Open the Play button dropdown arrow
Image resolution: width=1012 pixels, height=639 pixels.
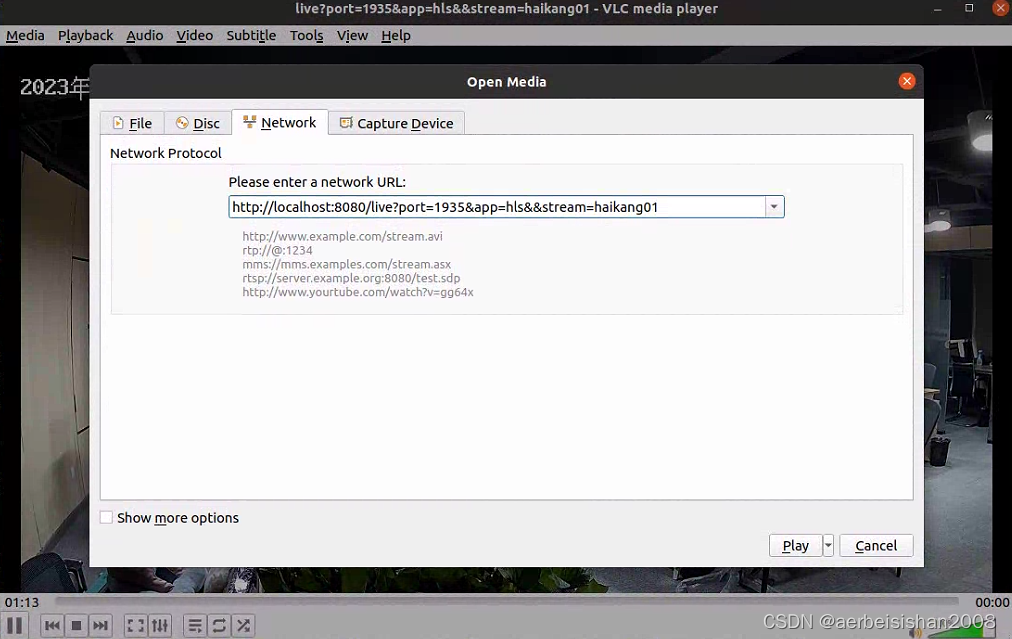tap(828, 545)
